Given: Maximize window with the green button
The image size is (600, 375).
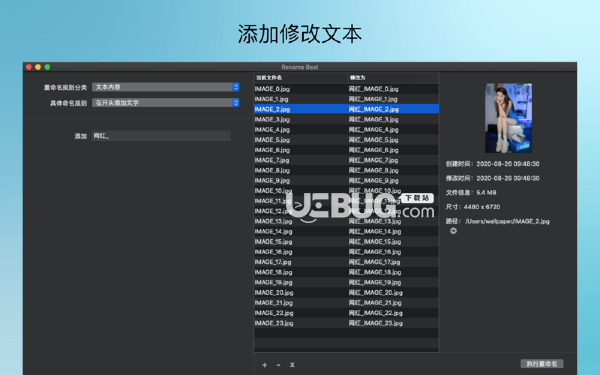Looking at the screenshot, I should [47, 67].
